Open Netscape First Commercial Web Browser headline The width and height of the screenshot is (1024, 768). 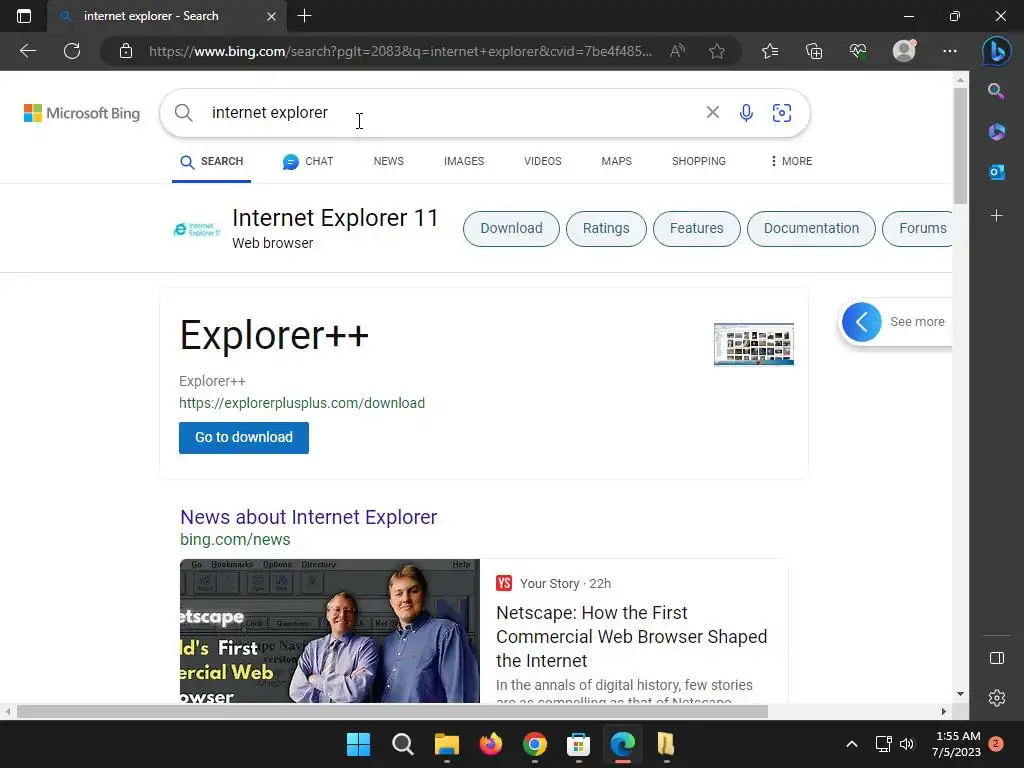[632, 637]
